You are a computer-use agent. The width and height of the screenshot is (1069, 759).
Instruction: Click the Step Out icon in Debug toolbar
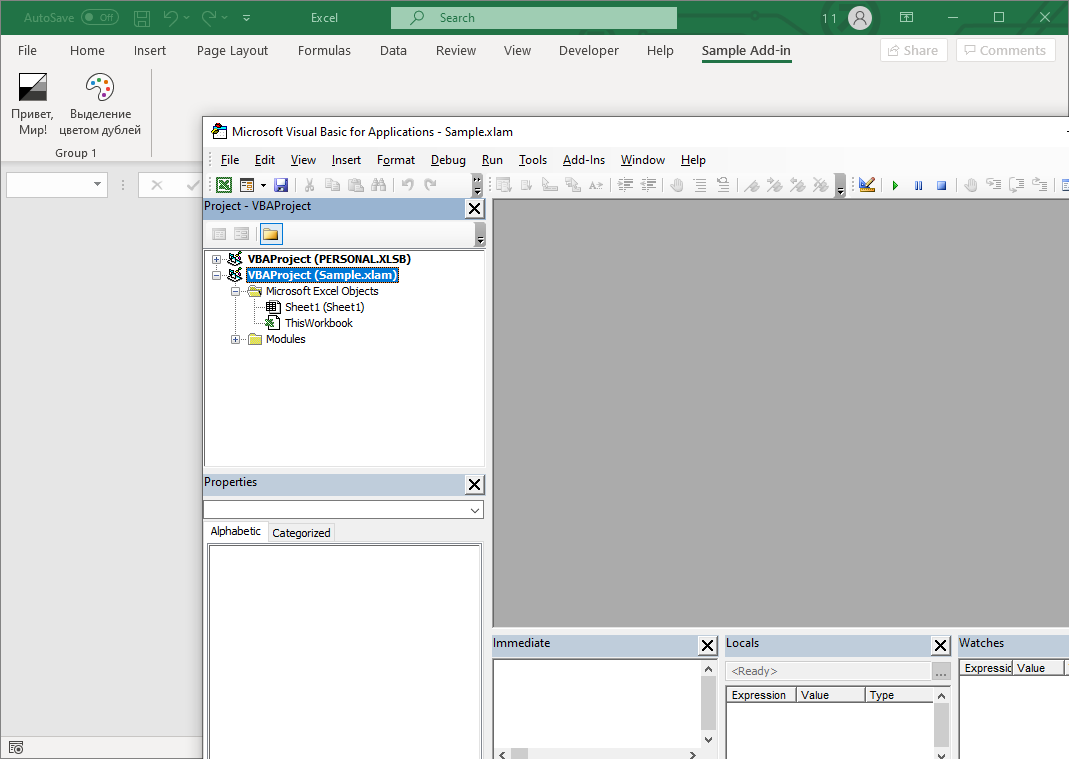[1040, 185]
